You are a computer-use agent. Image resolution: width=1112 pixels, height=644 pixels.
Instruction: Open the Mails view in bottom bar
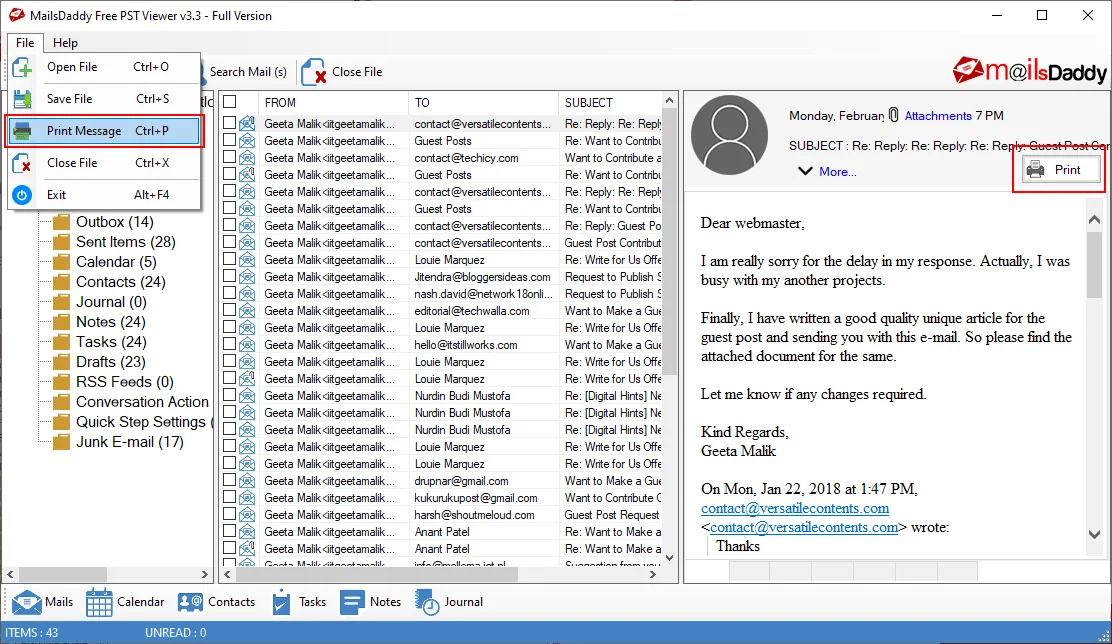point(44,602)
